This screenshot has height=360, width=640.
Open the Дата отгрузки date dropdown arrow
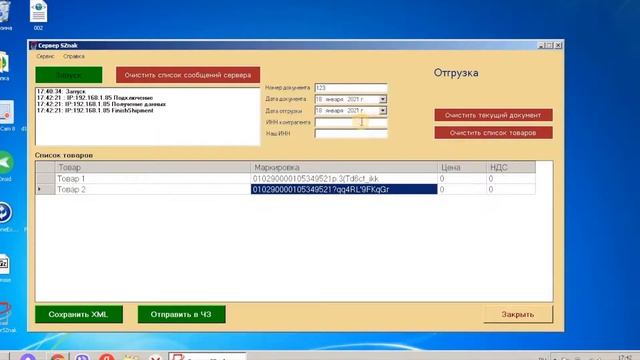383,111
